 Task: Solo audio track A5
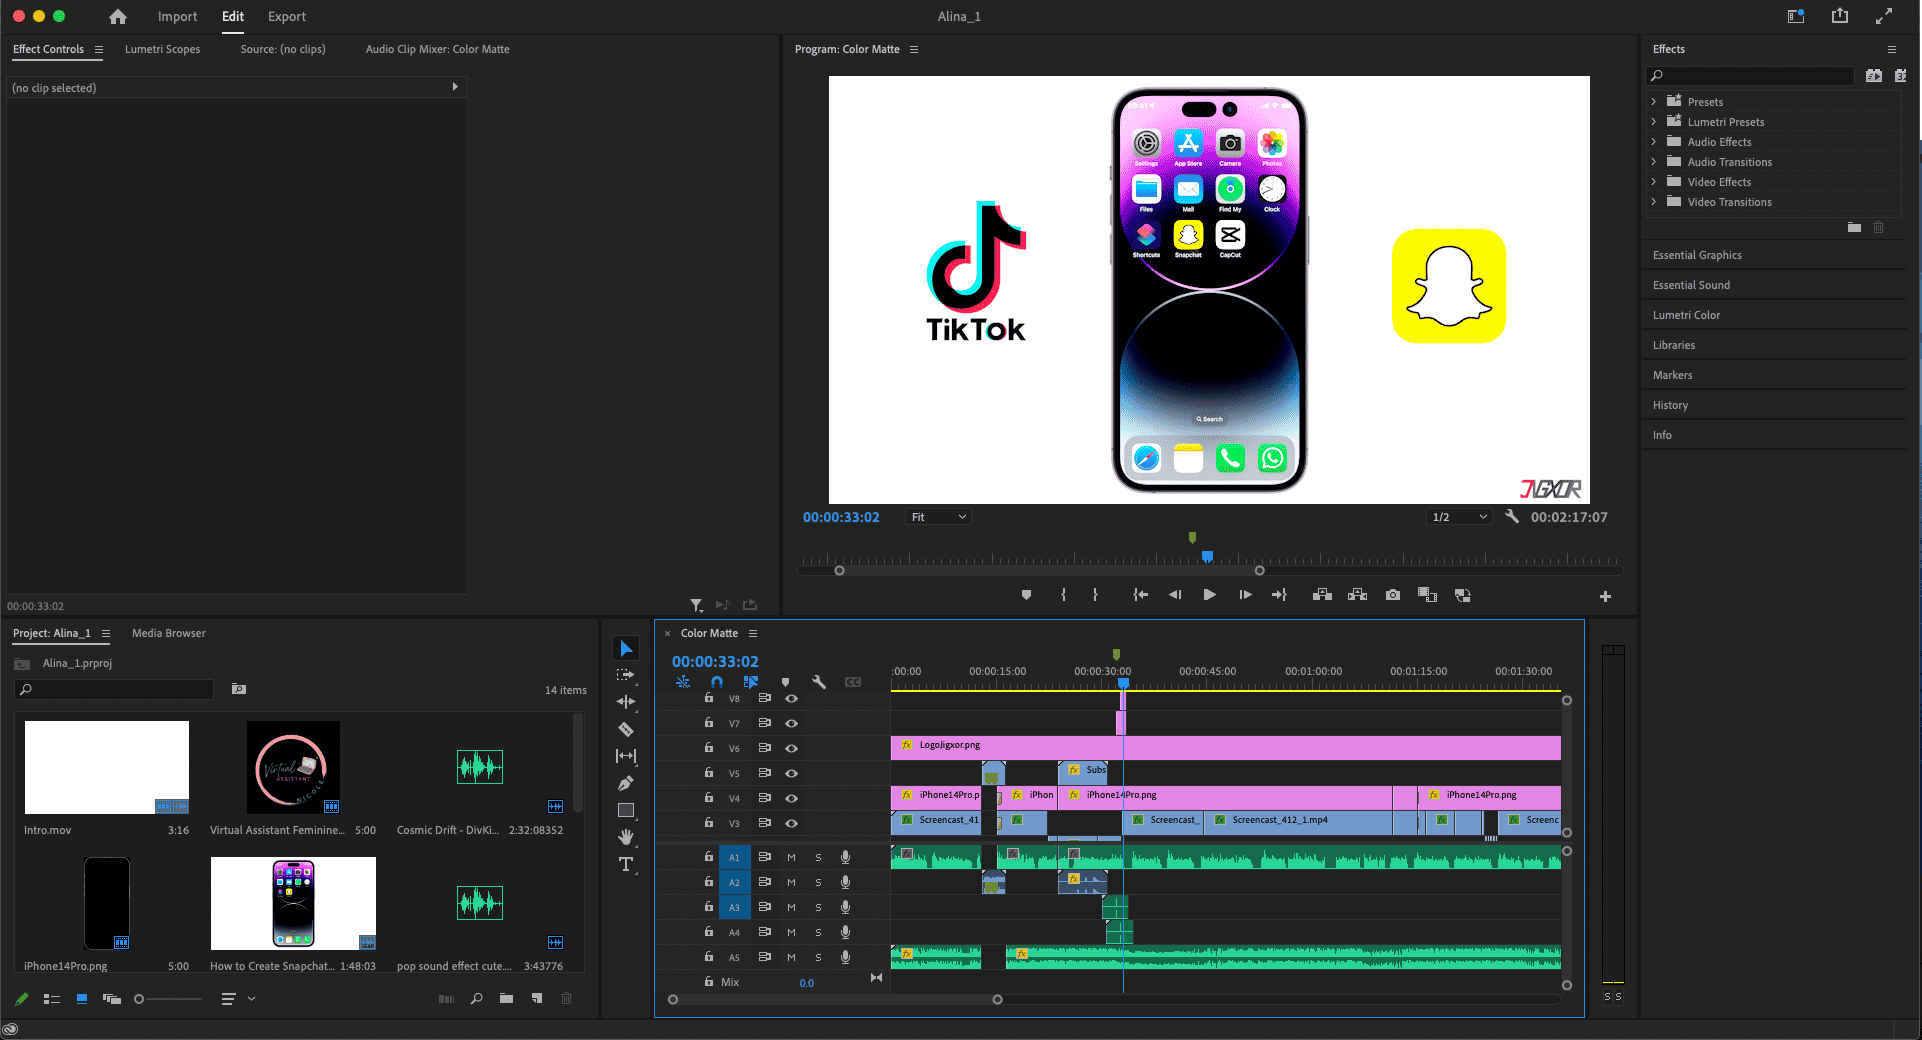[818, 957]
